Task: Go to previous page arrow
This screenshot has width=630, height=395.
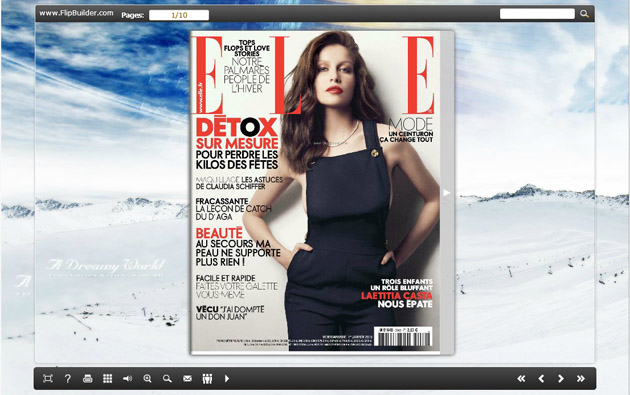Action: pyautogui.click(x=541, y=379)
